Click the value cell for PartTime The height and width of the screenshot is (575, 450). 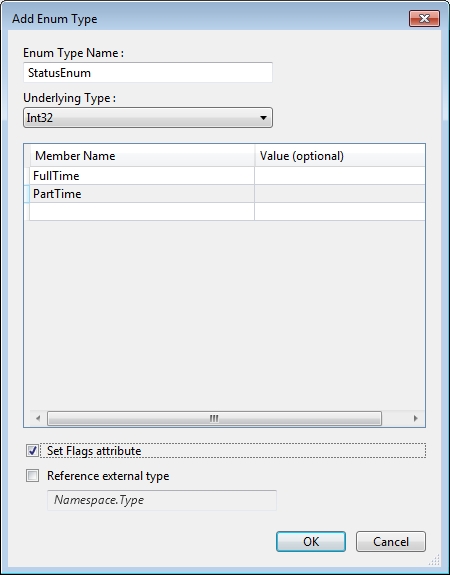point(340,194)
